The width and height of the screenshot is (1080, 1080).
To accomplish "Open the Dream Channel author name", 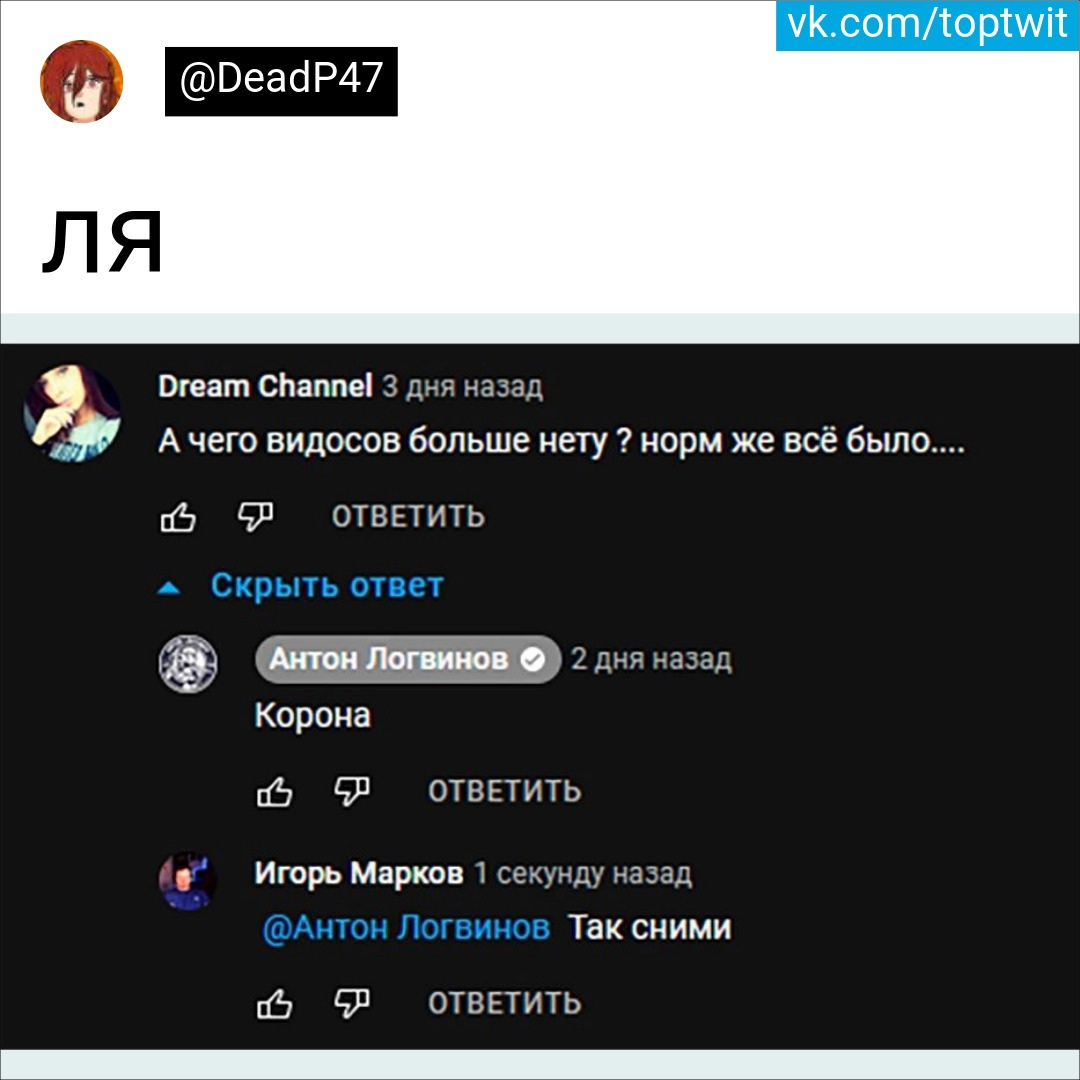I will coord(265,386).
